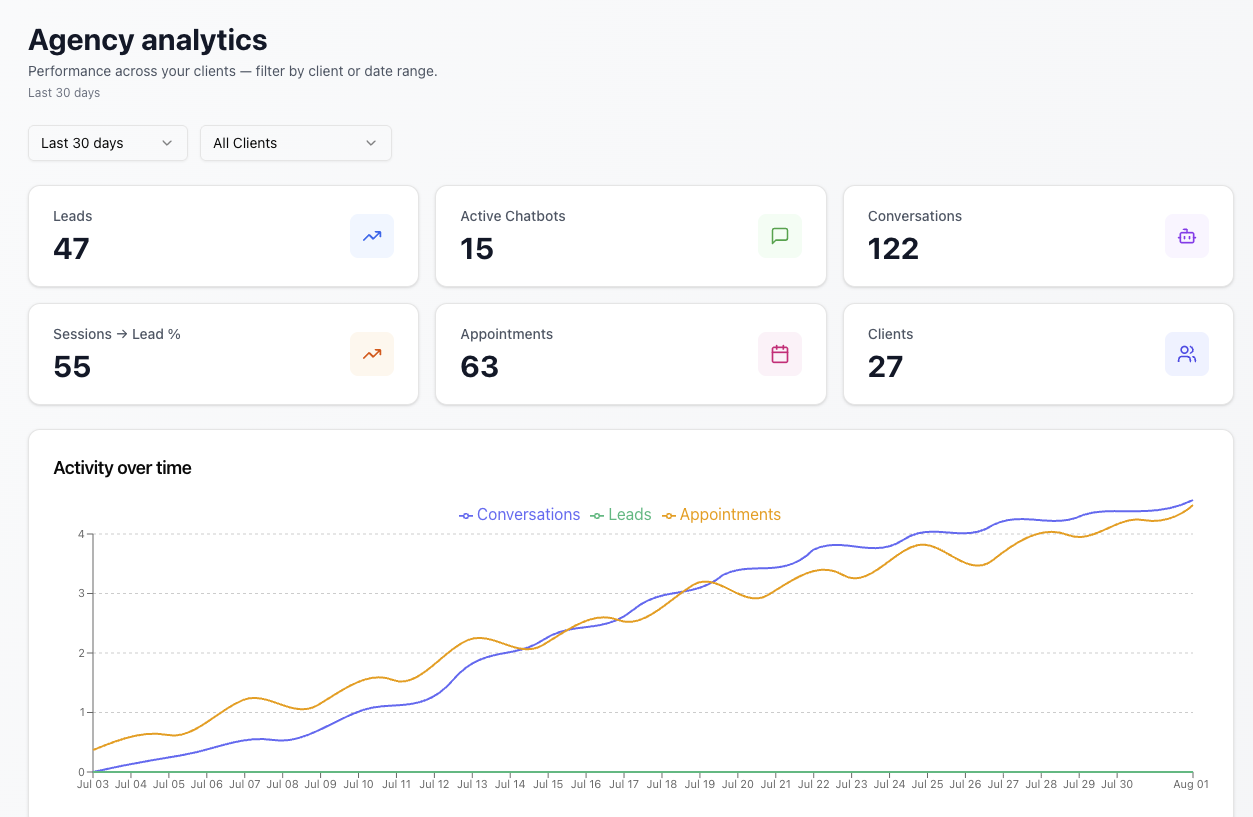1253x817 pixels.
Task: Click the Jul 30 x-axis label
Action: (1117, 785)
